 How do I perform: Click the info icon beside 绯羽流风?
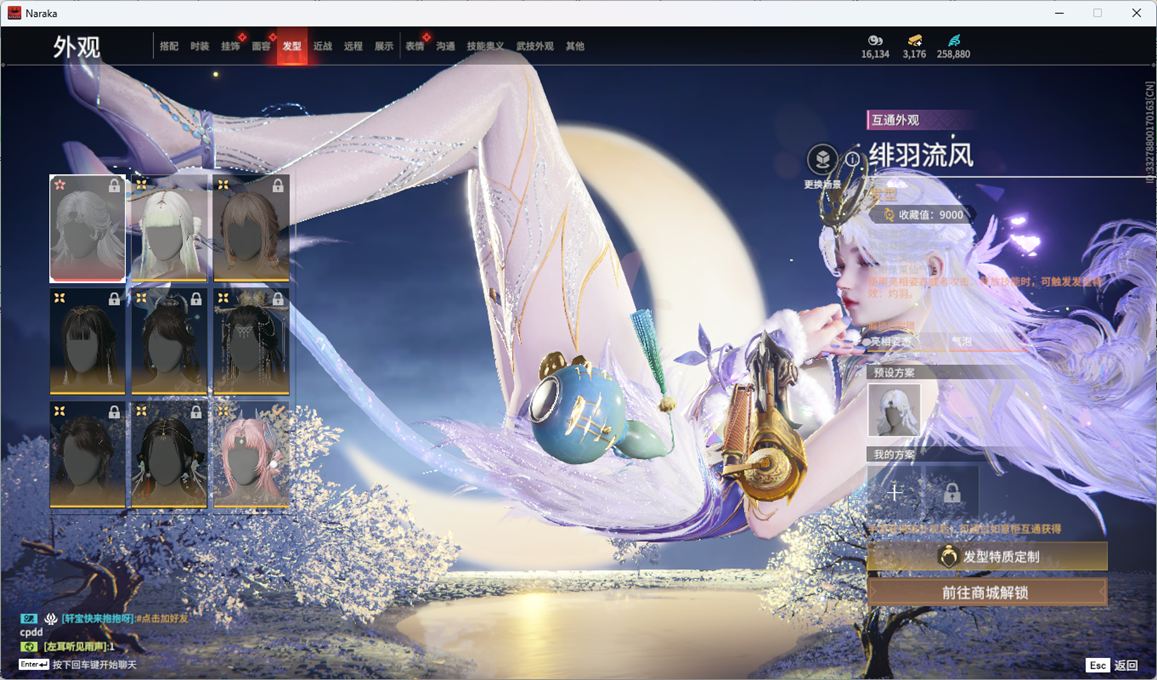pyautogui.click(x=852, y=159)
